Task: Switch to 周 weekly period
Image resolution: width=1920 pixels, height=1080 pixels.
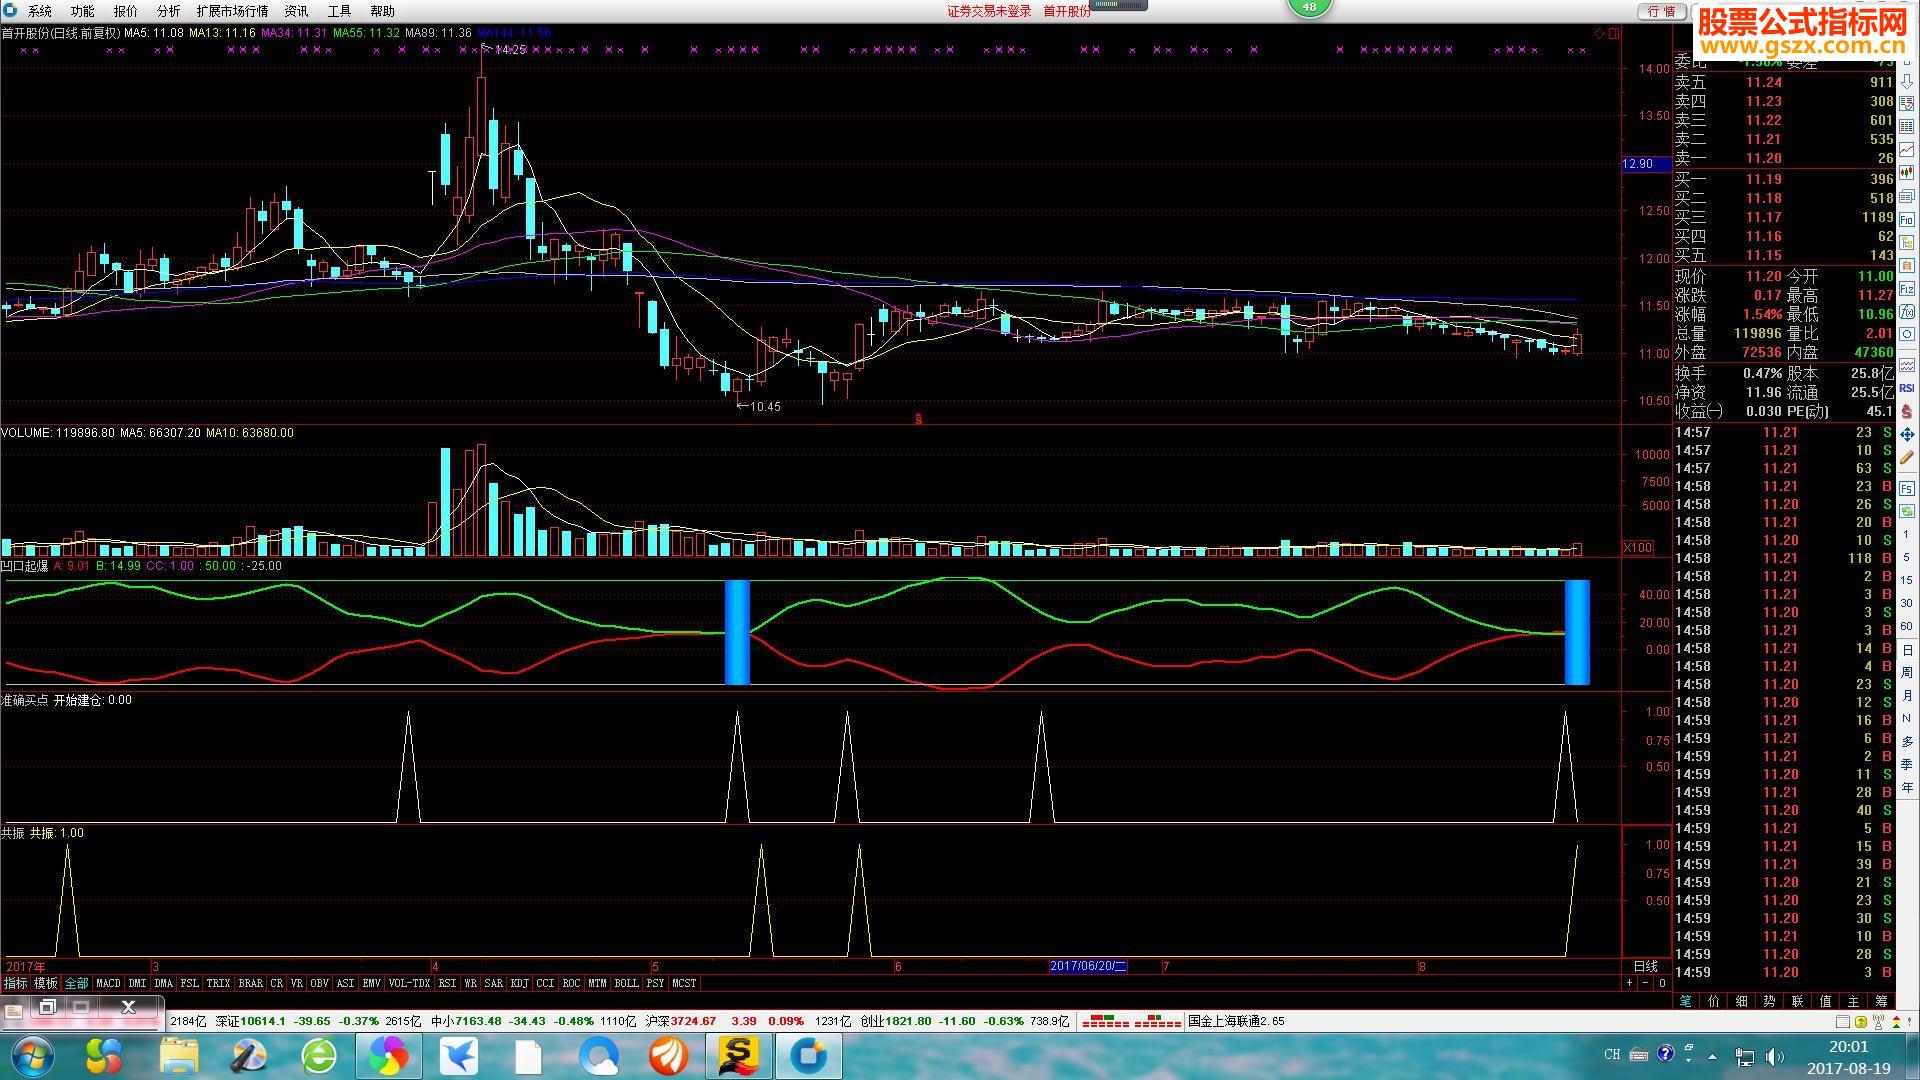Action: pos(1907,673)
